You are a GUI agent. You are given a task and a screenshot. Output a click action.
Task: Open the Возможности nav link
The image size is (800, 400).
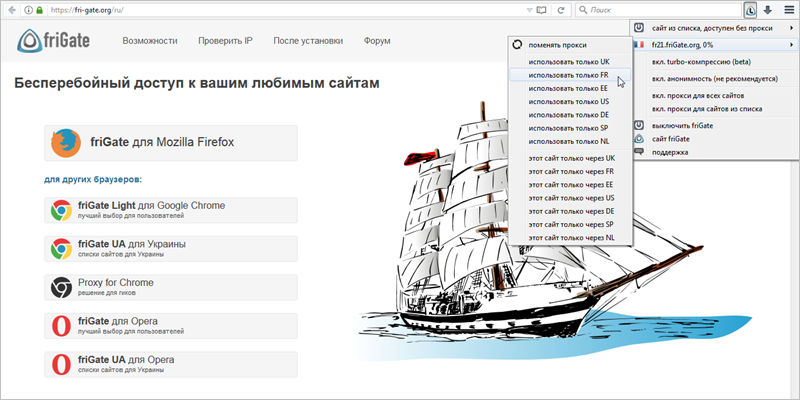coord(150,41)
